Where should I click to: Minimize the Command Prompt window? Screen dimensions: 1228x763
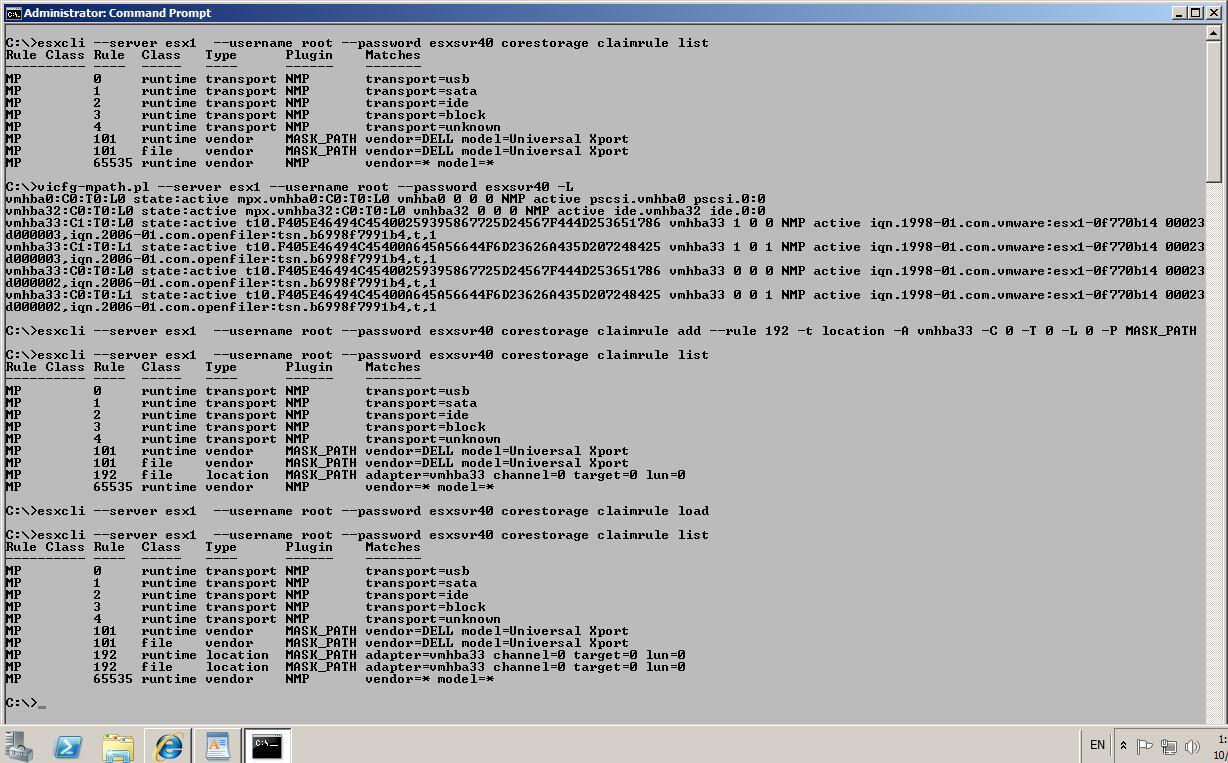(x=1179, y=12)
